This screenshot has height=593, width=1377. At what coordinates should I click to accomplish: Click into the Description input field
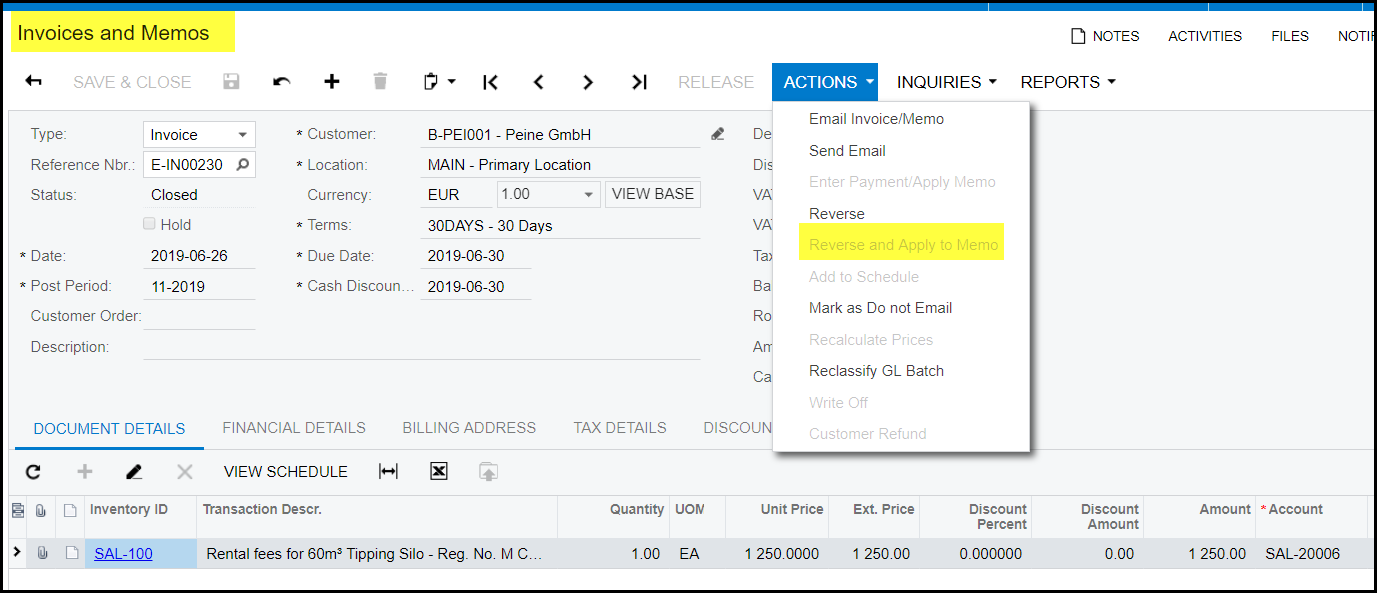[x=420, y=347]
